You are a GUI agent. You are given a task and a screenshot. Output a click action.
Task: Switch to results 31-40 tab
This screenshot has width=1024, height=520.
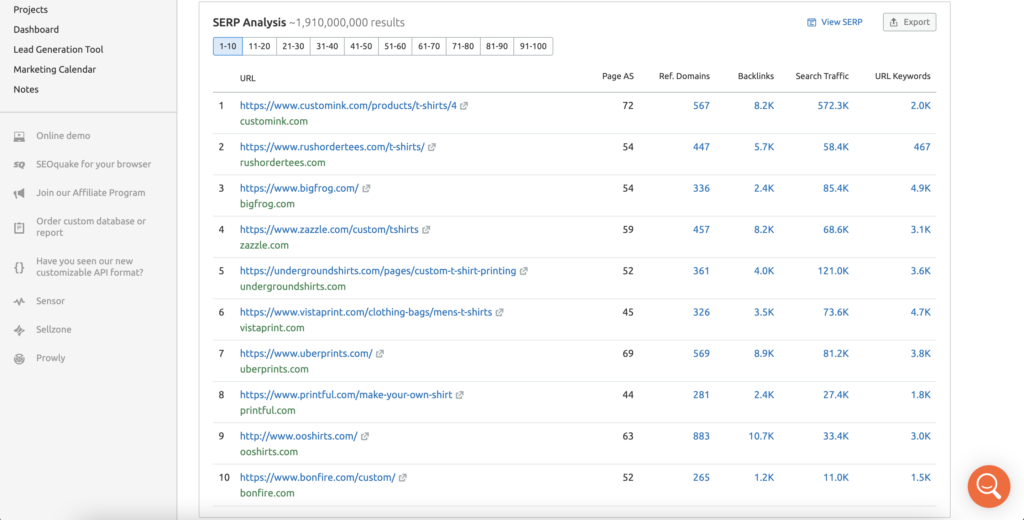click(327, 46)
